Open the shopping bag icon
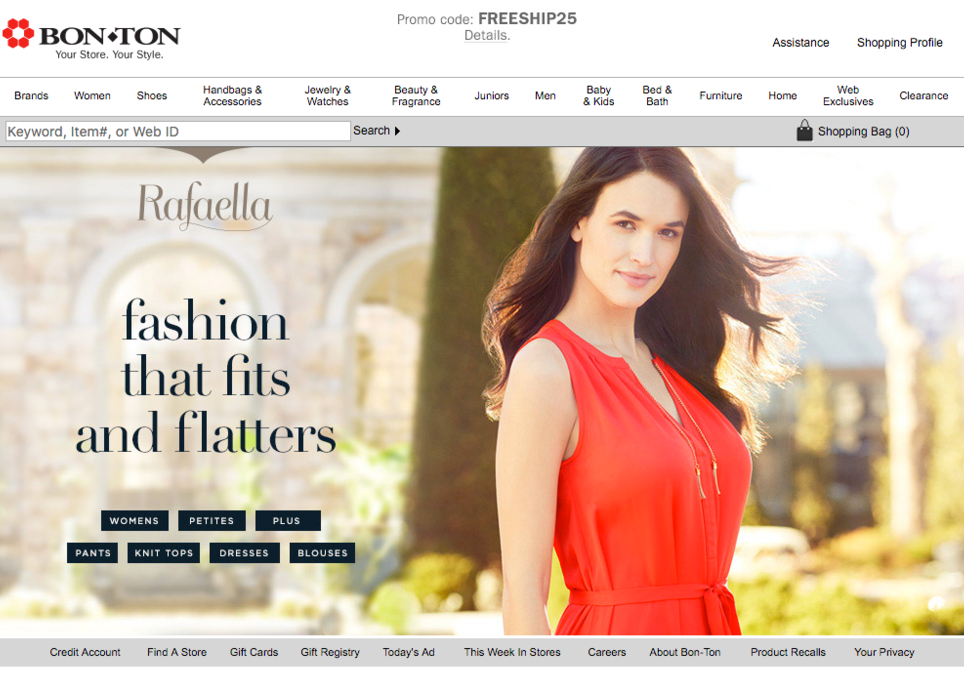This screenshot has width=964, height=697. 804,130
